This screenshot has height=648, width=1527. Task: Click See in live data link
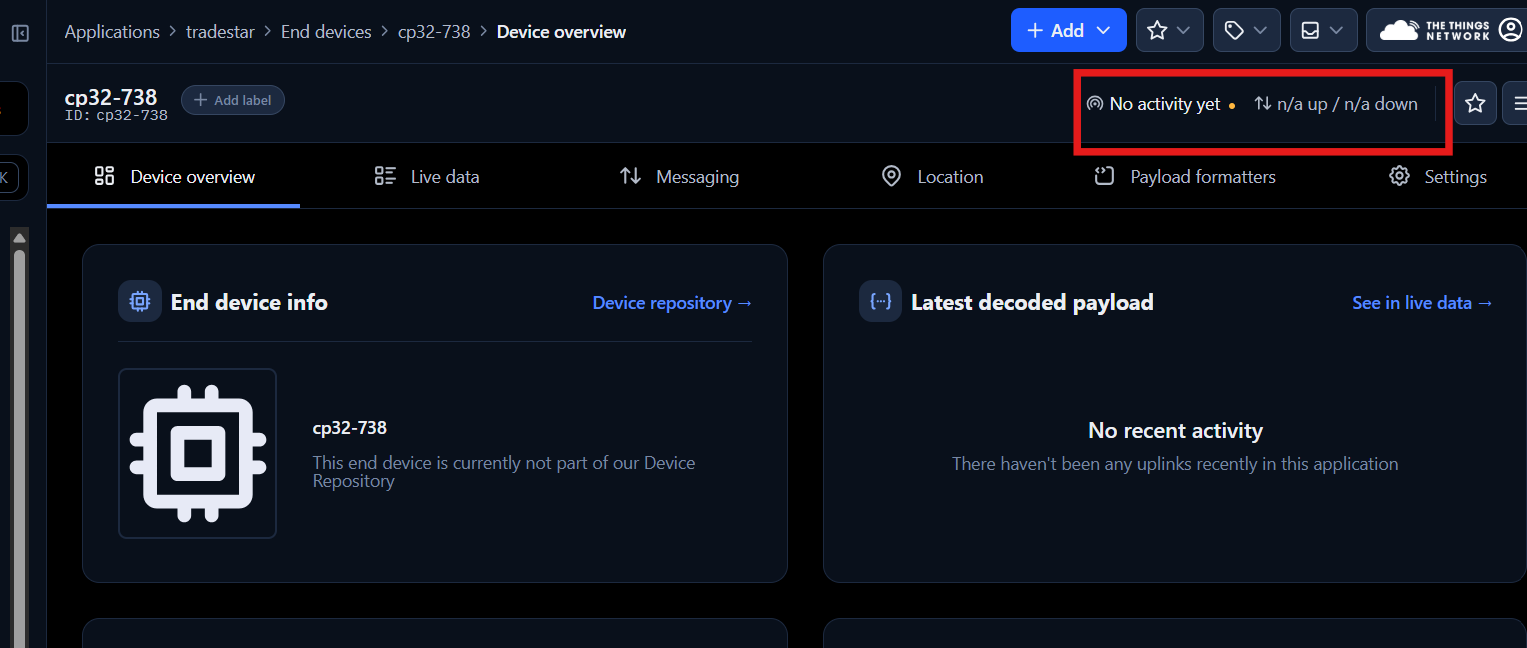tap(1422, 303)
